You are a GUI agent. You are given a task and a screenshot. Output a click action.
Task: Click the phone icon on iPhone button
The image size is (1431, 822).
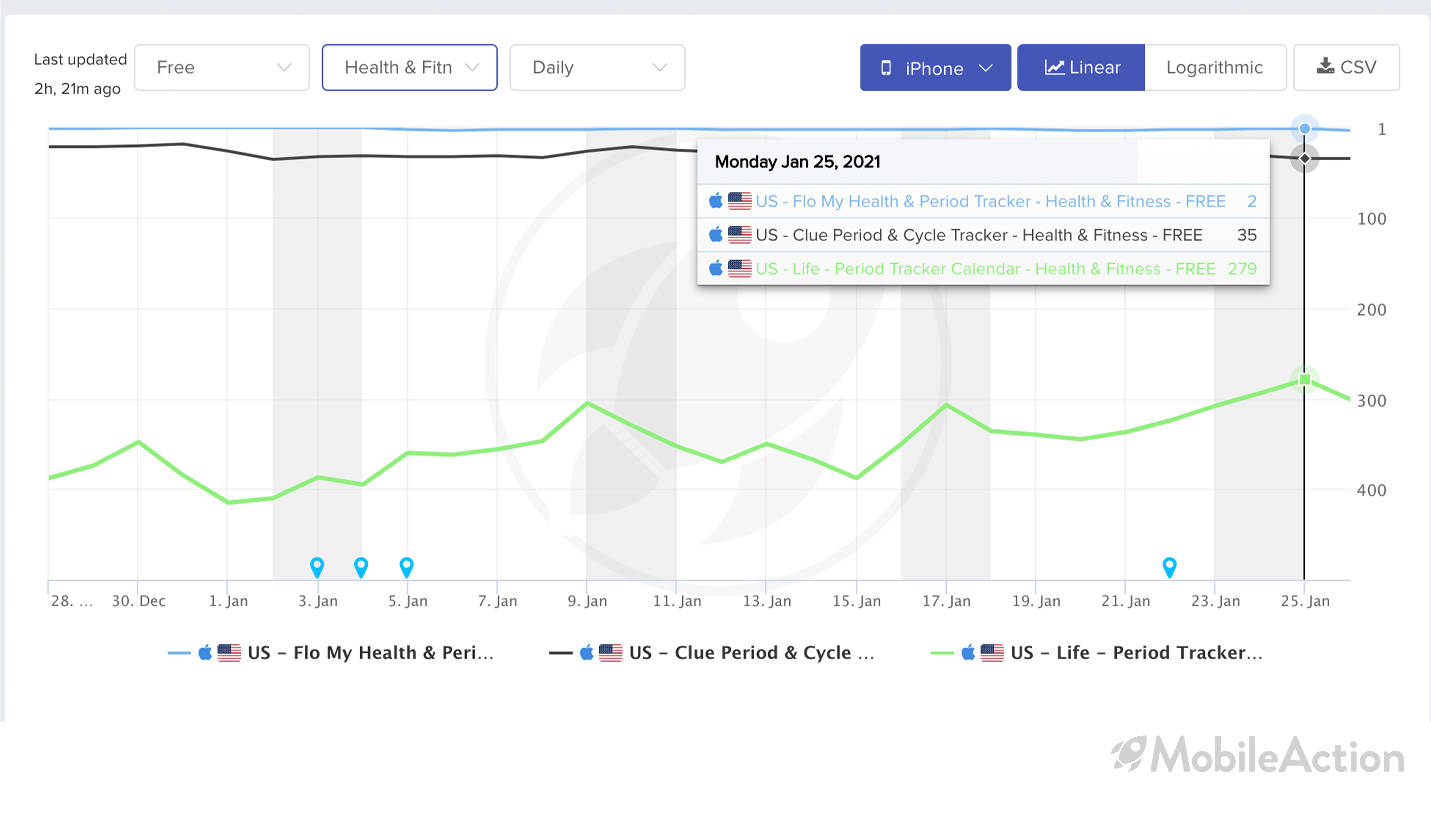(x=885, y=68)
